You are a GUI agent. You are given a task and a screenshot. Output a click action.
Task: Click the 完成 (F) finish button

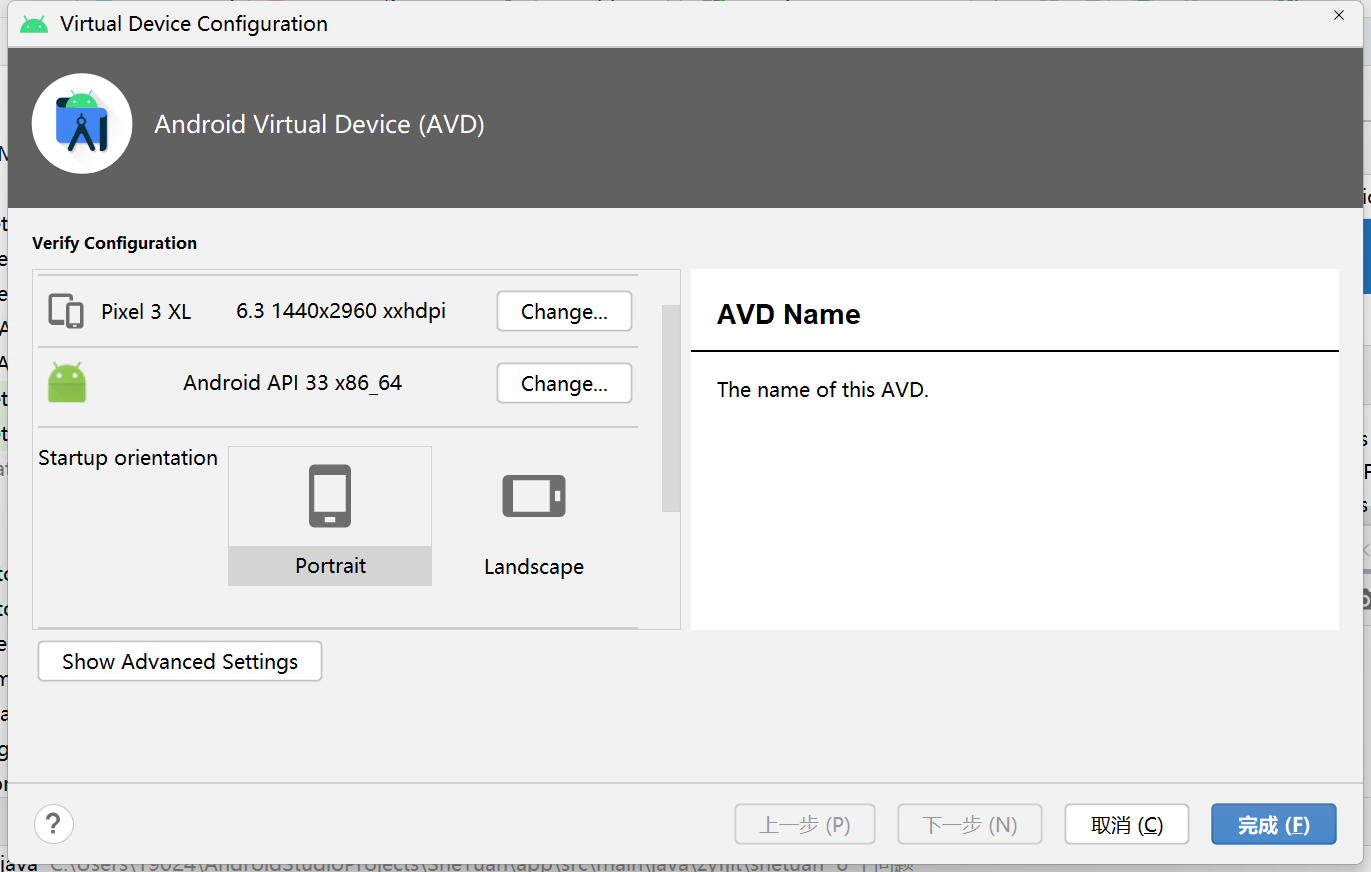1274,825
